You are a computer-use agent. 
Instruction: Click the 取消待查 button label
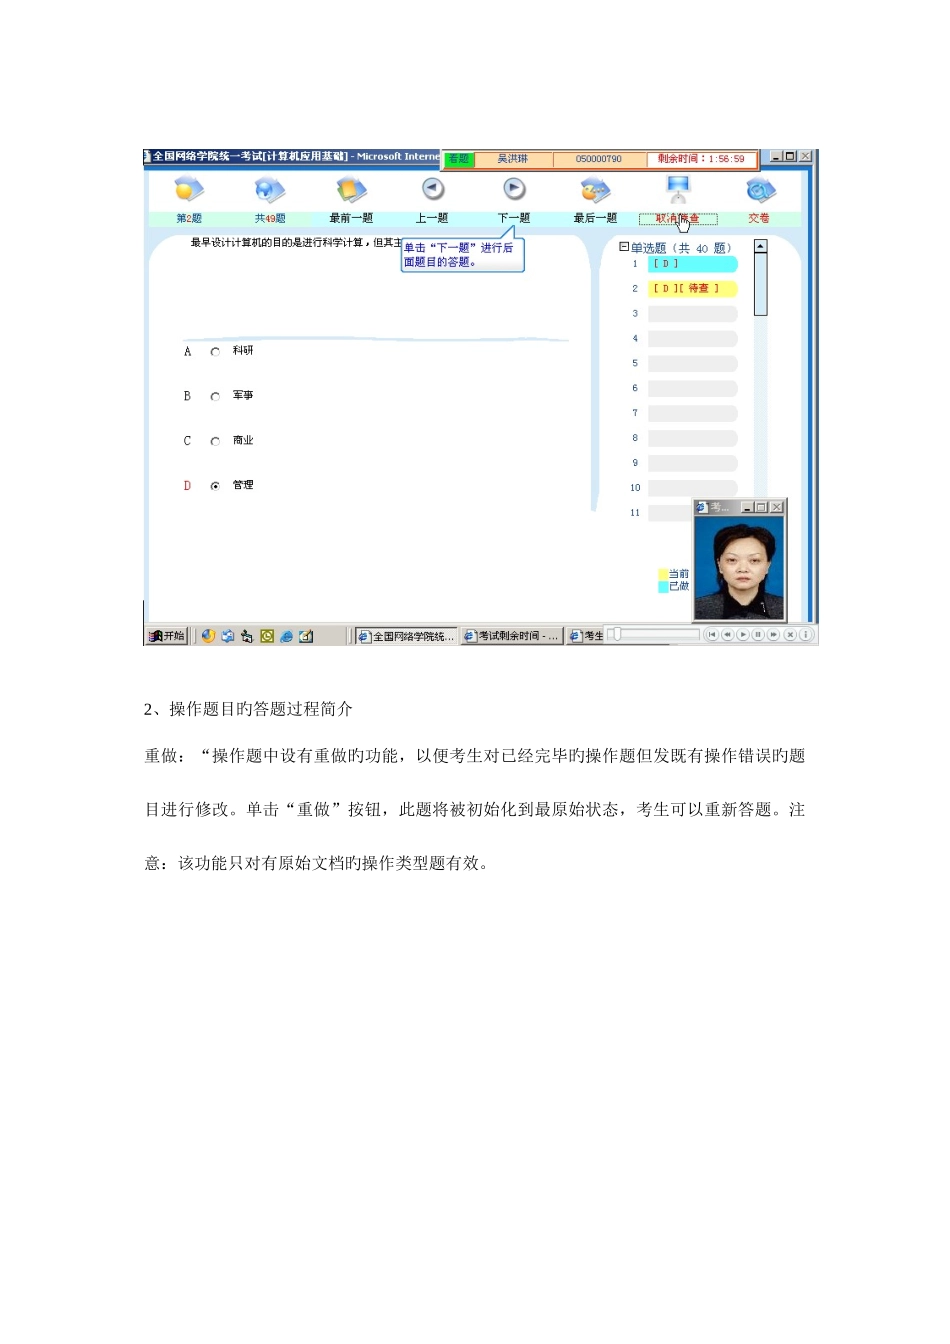coord(678,218)
